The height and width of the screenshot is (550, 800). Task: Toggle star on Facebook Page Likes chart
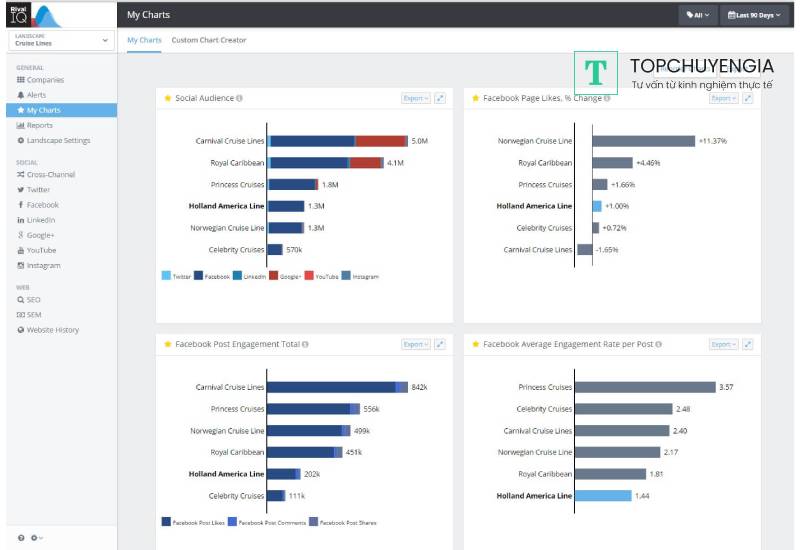pyautogui.click(x=476, y=98)
